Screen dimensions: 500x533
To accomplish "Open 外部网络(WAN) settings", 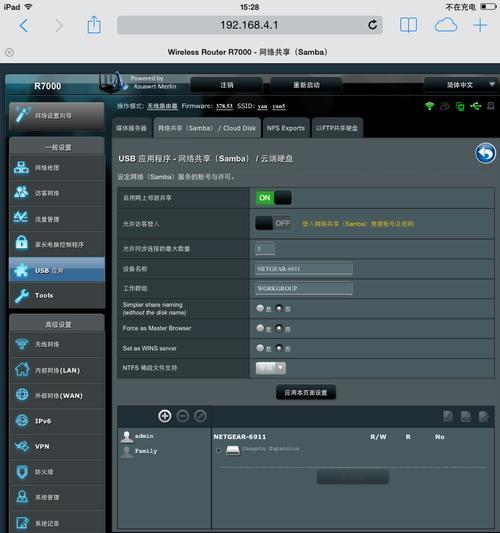I will pyautogui.click(x=57, y=396).
